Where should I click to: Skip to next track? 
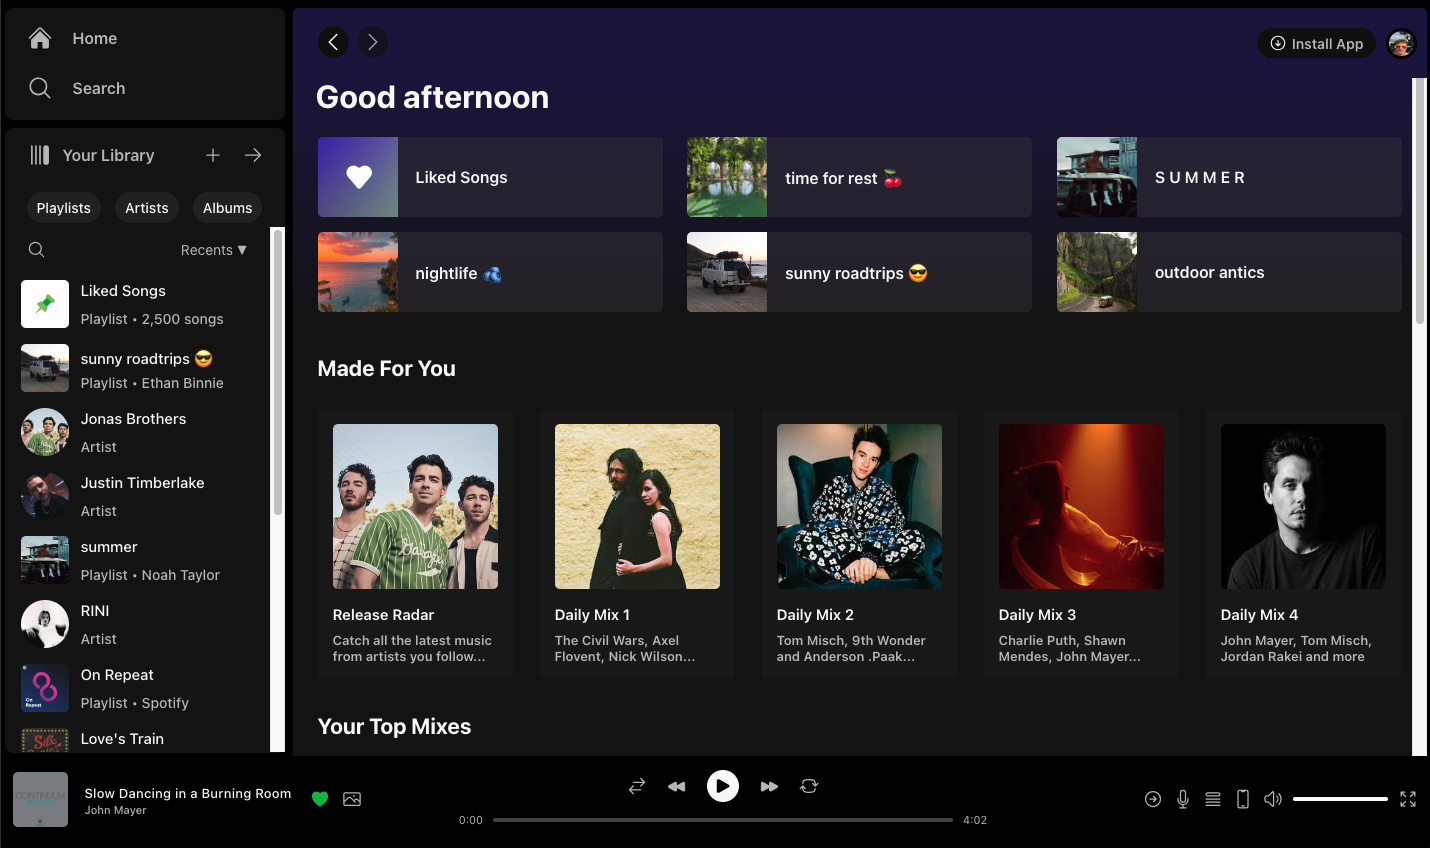[769, 786]
